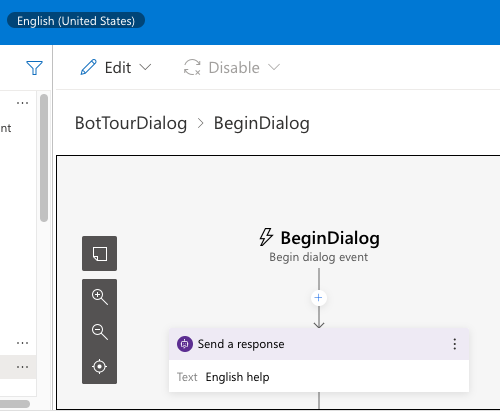Click the comment note icon on canvas

(x=100, y=254)
